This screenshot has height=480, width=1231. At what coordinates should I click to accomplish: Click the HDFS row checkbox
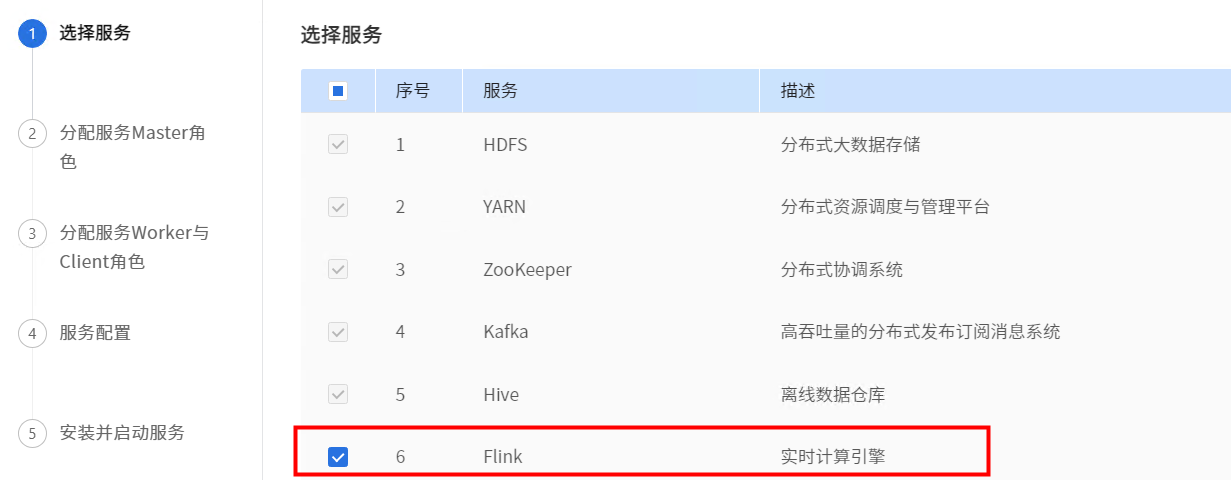point(338,145)
